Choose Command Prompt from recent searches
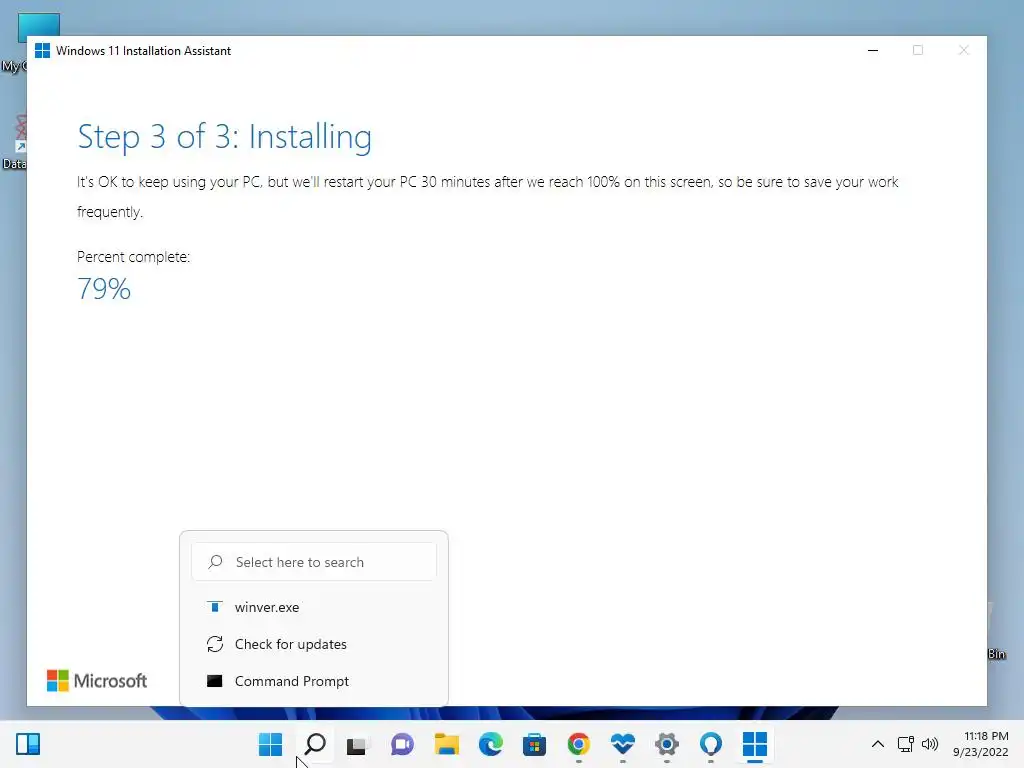1024x768 pixels. [x=313, y=681]
